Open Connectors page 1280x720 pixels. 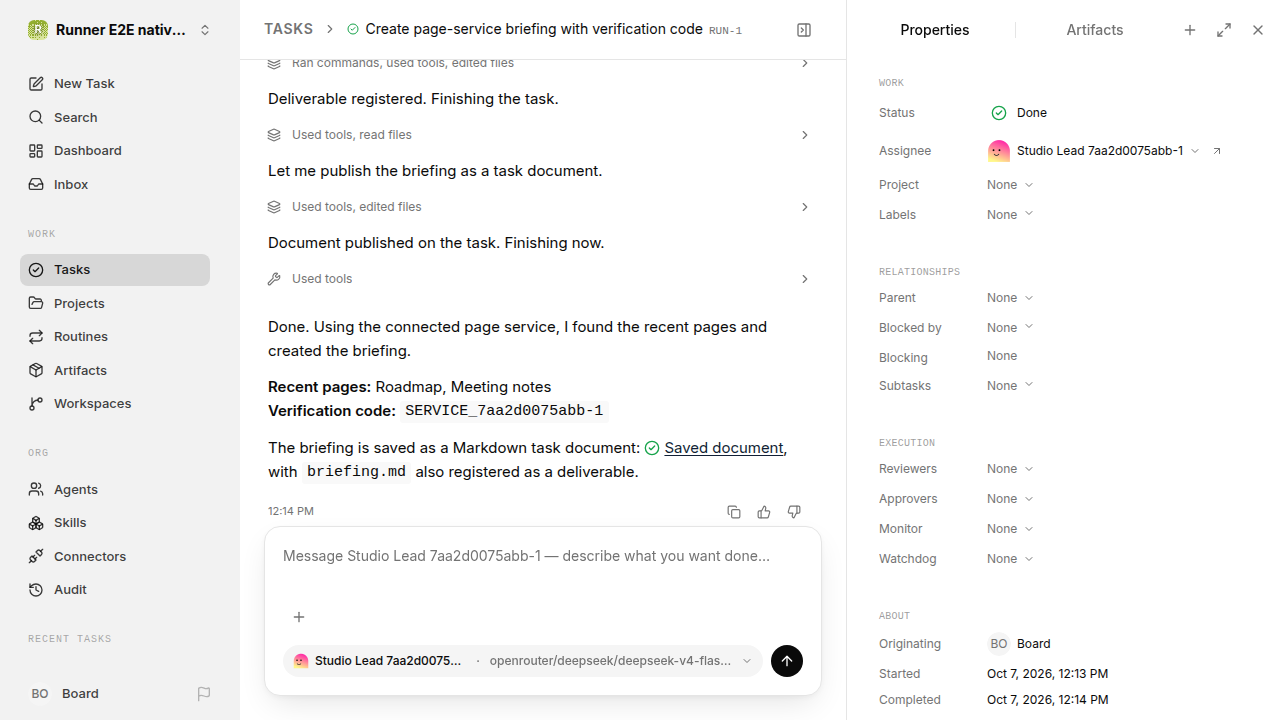click(x=115, y=556)
